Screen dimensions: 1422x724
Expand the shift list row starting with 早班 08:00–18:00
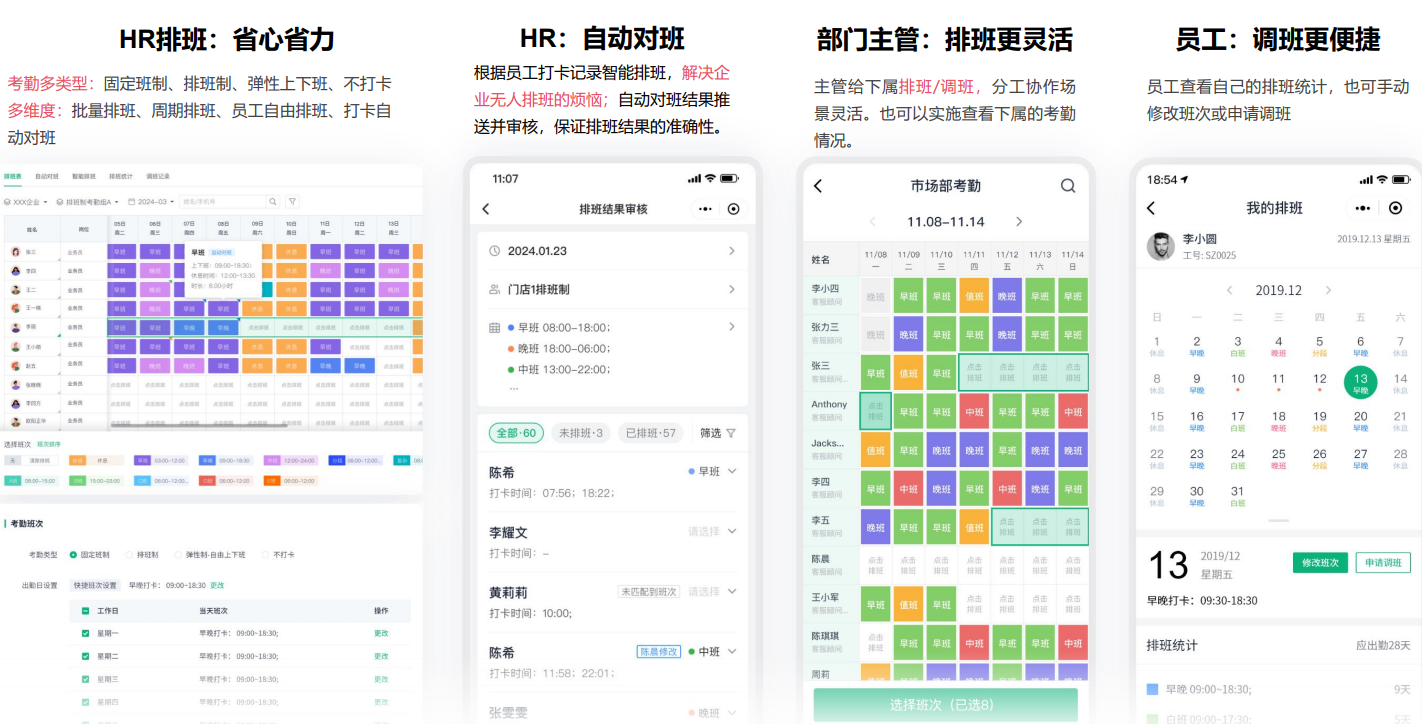[x=732, y=327]
